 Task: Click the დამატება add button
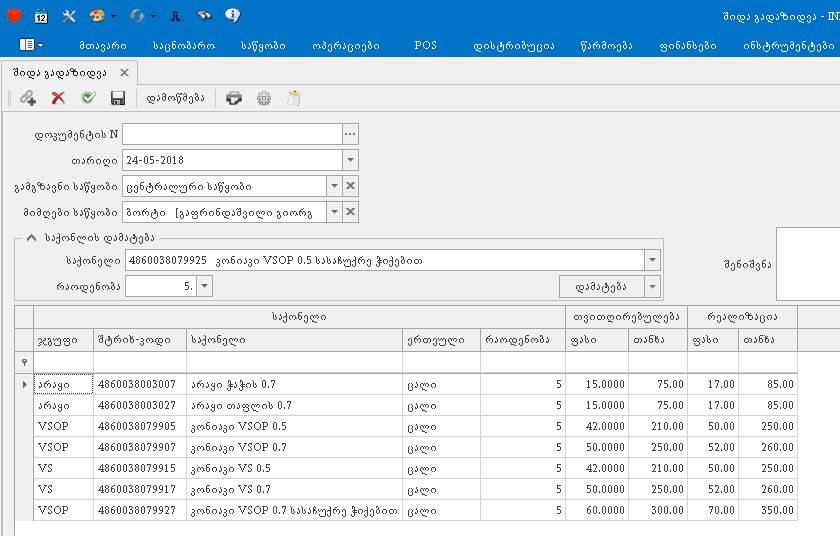602,286
